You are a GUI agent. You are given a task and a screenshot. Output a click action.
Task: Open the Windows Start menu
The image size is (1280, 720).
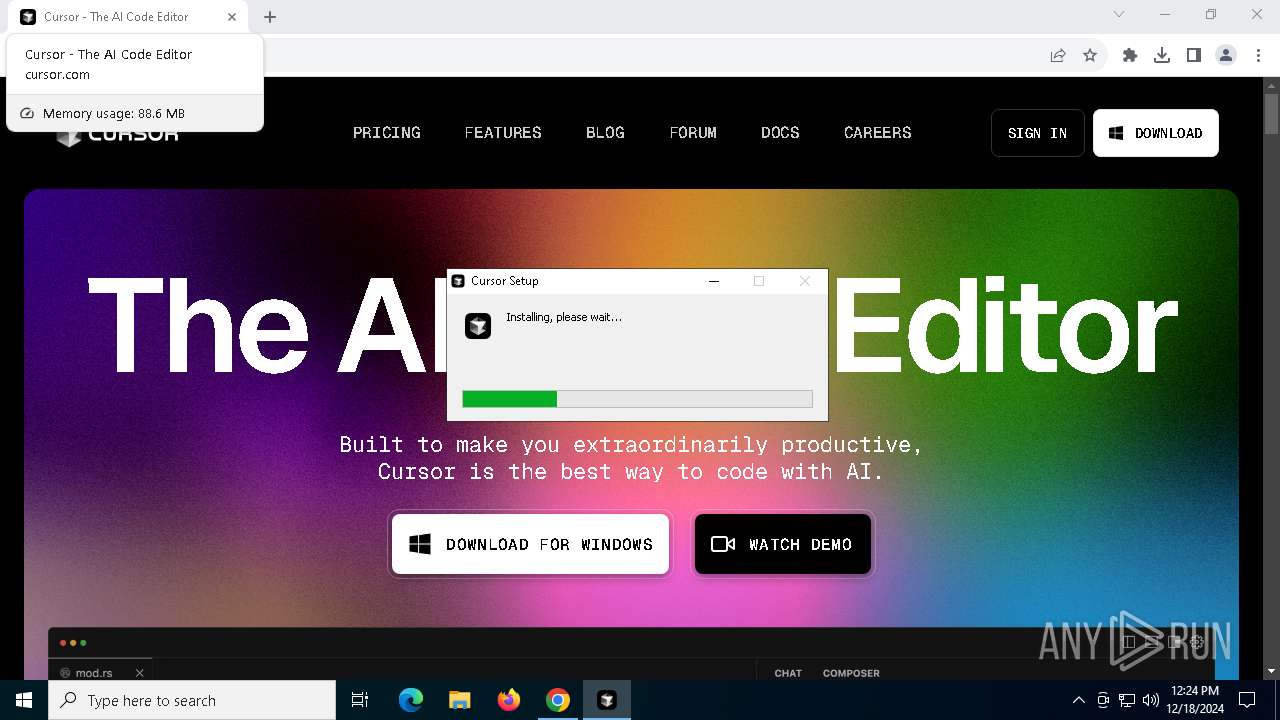(x=24, y=700)
